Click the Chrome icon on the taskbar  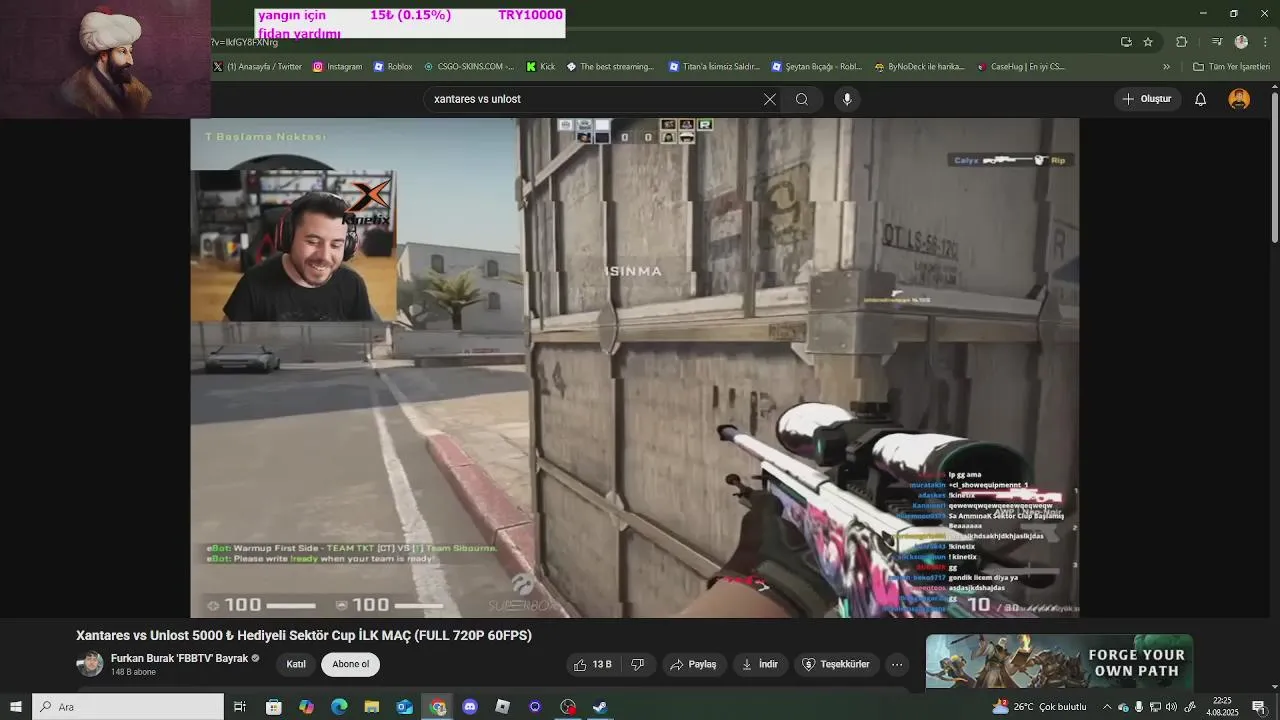click(x=438, y=707)
